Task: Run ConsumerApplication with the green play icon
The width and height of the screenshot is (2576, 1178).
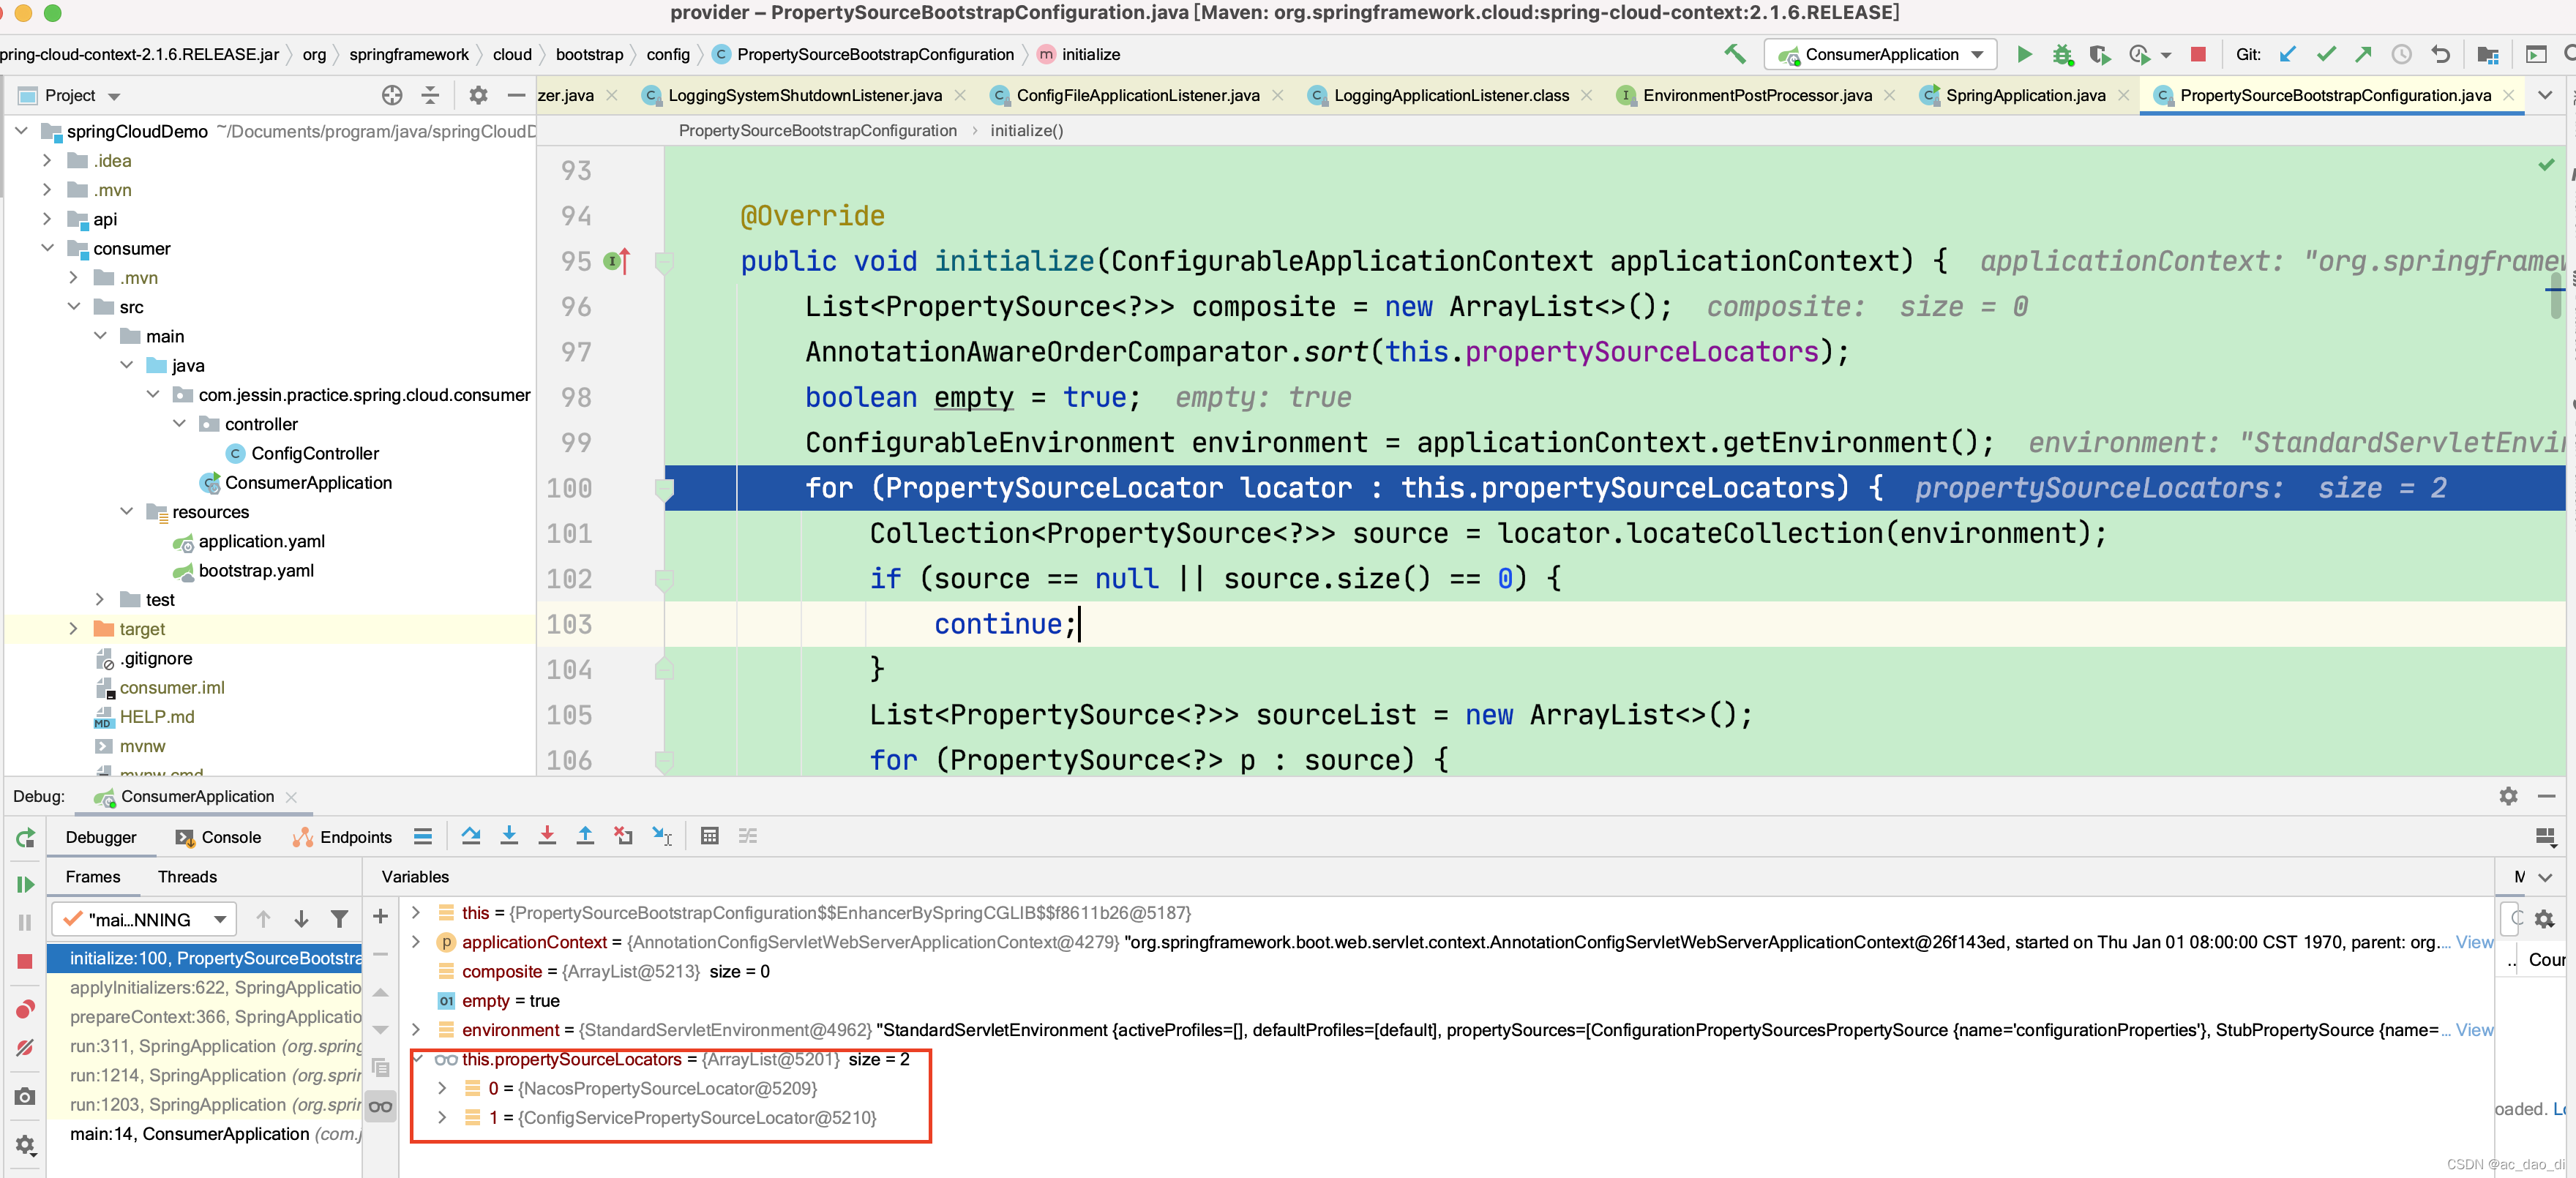Action: pos(2024,54)
